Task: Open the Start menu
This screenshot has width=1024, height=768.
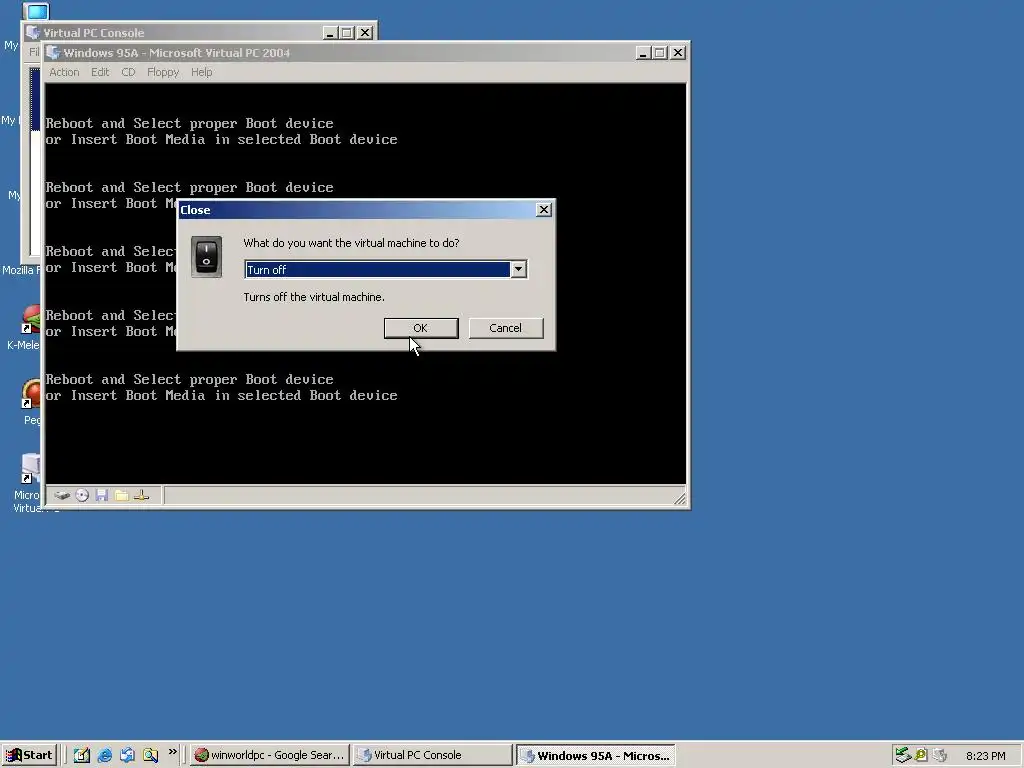Action: [x=29, y=755]
